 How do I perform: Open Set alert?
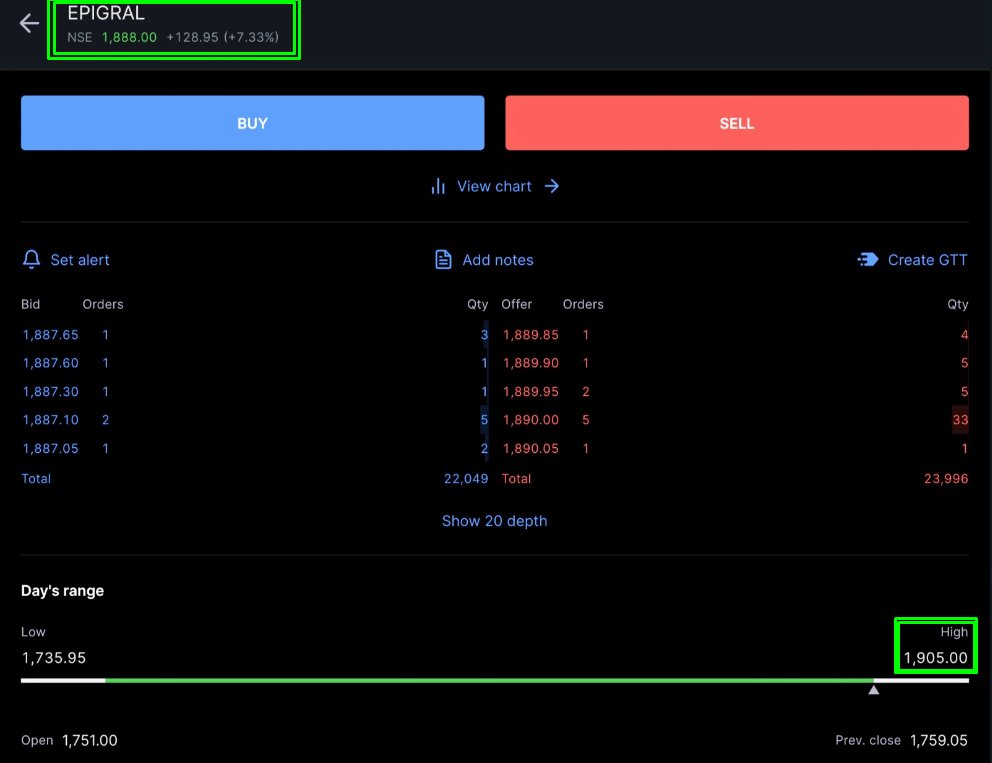(x=80, y=260)
